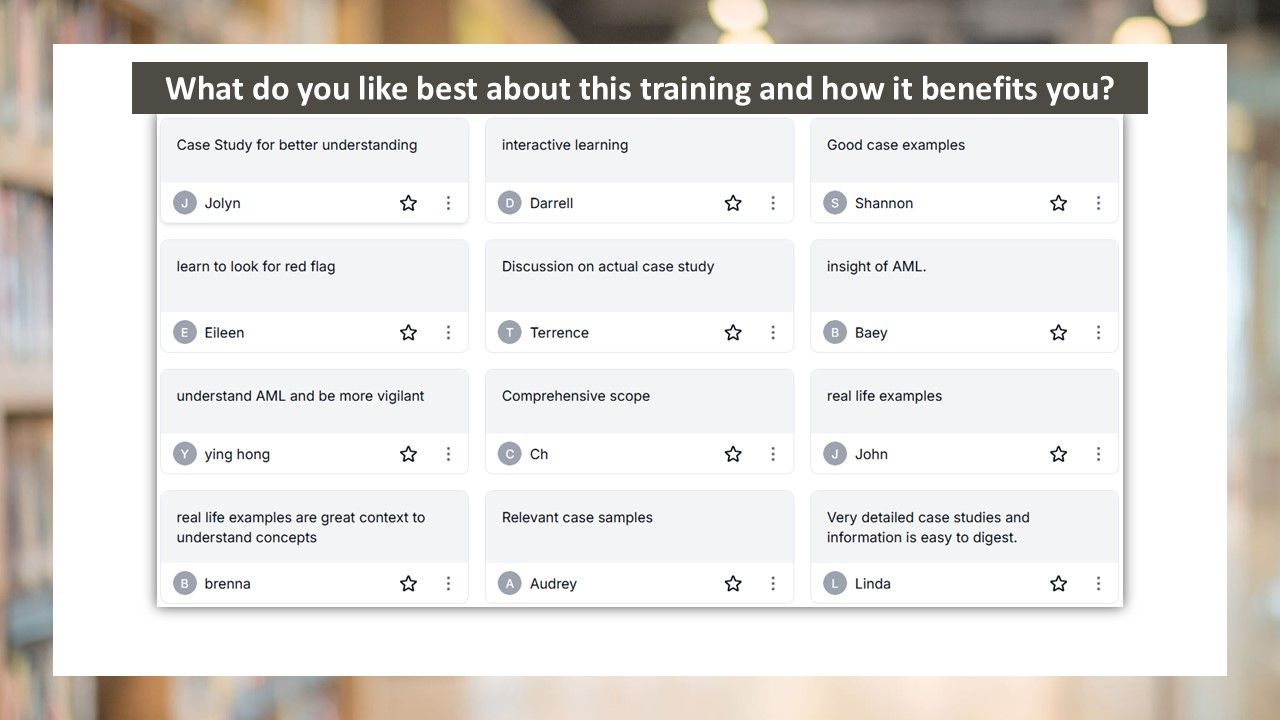Click the name Terrence
This screenshot has height=720, width=1280.
coord(559,333)
